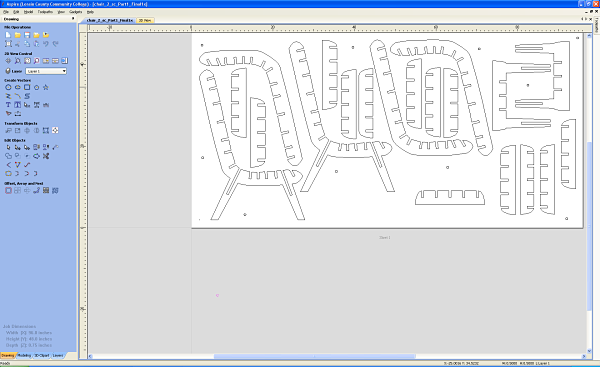Activate Selection mode arrow
600x367 pixels.
8,147
